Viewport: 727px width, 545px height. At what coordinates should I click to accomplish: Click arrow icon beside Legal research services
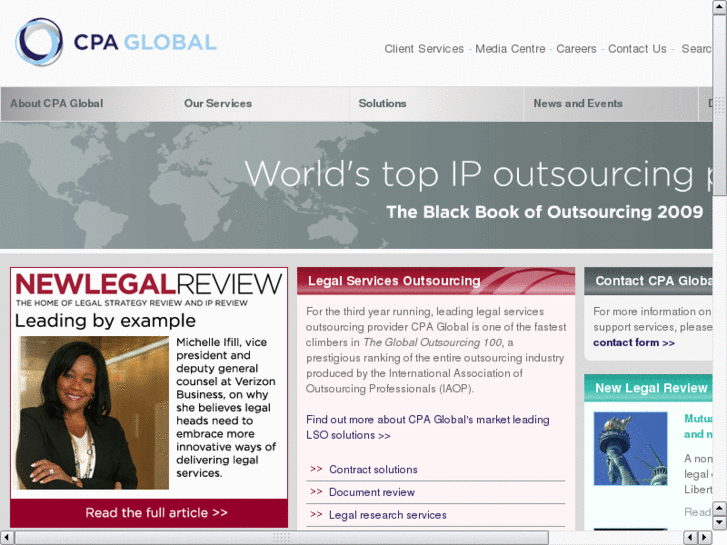pyautogui.click(x=316, y=514)
